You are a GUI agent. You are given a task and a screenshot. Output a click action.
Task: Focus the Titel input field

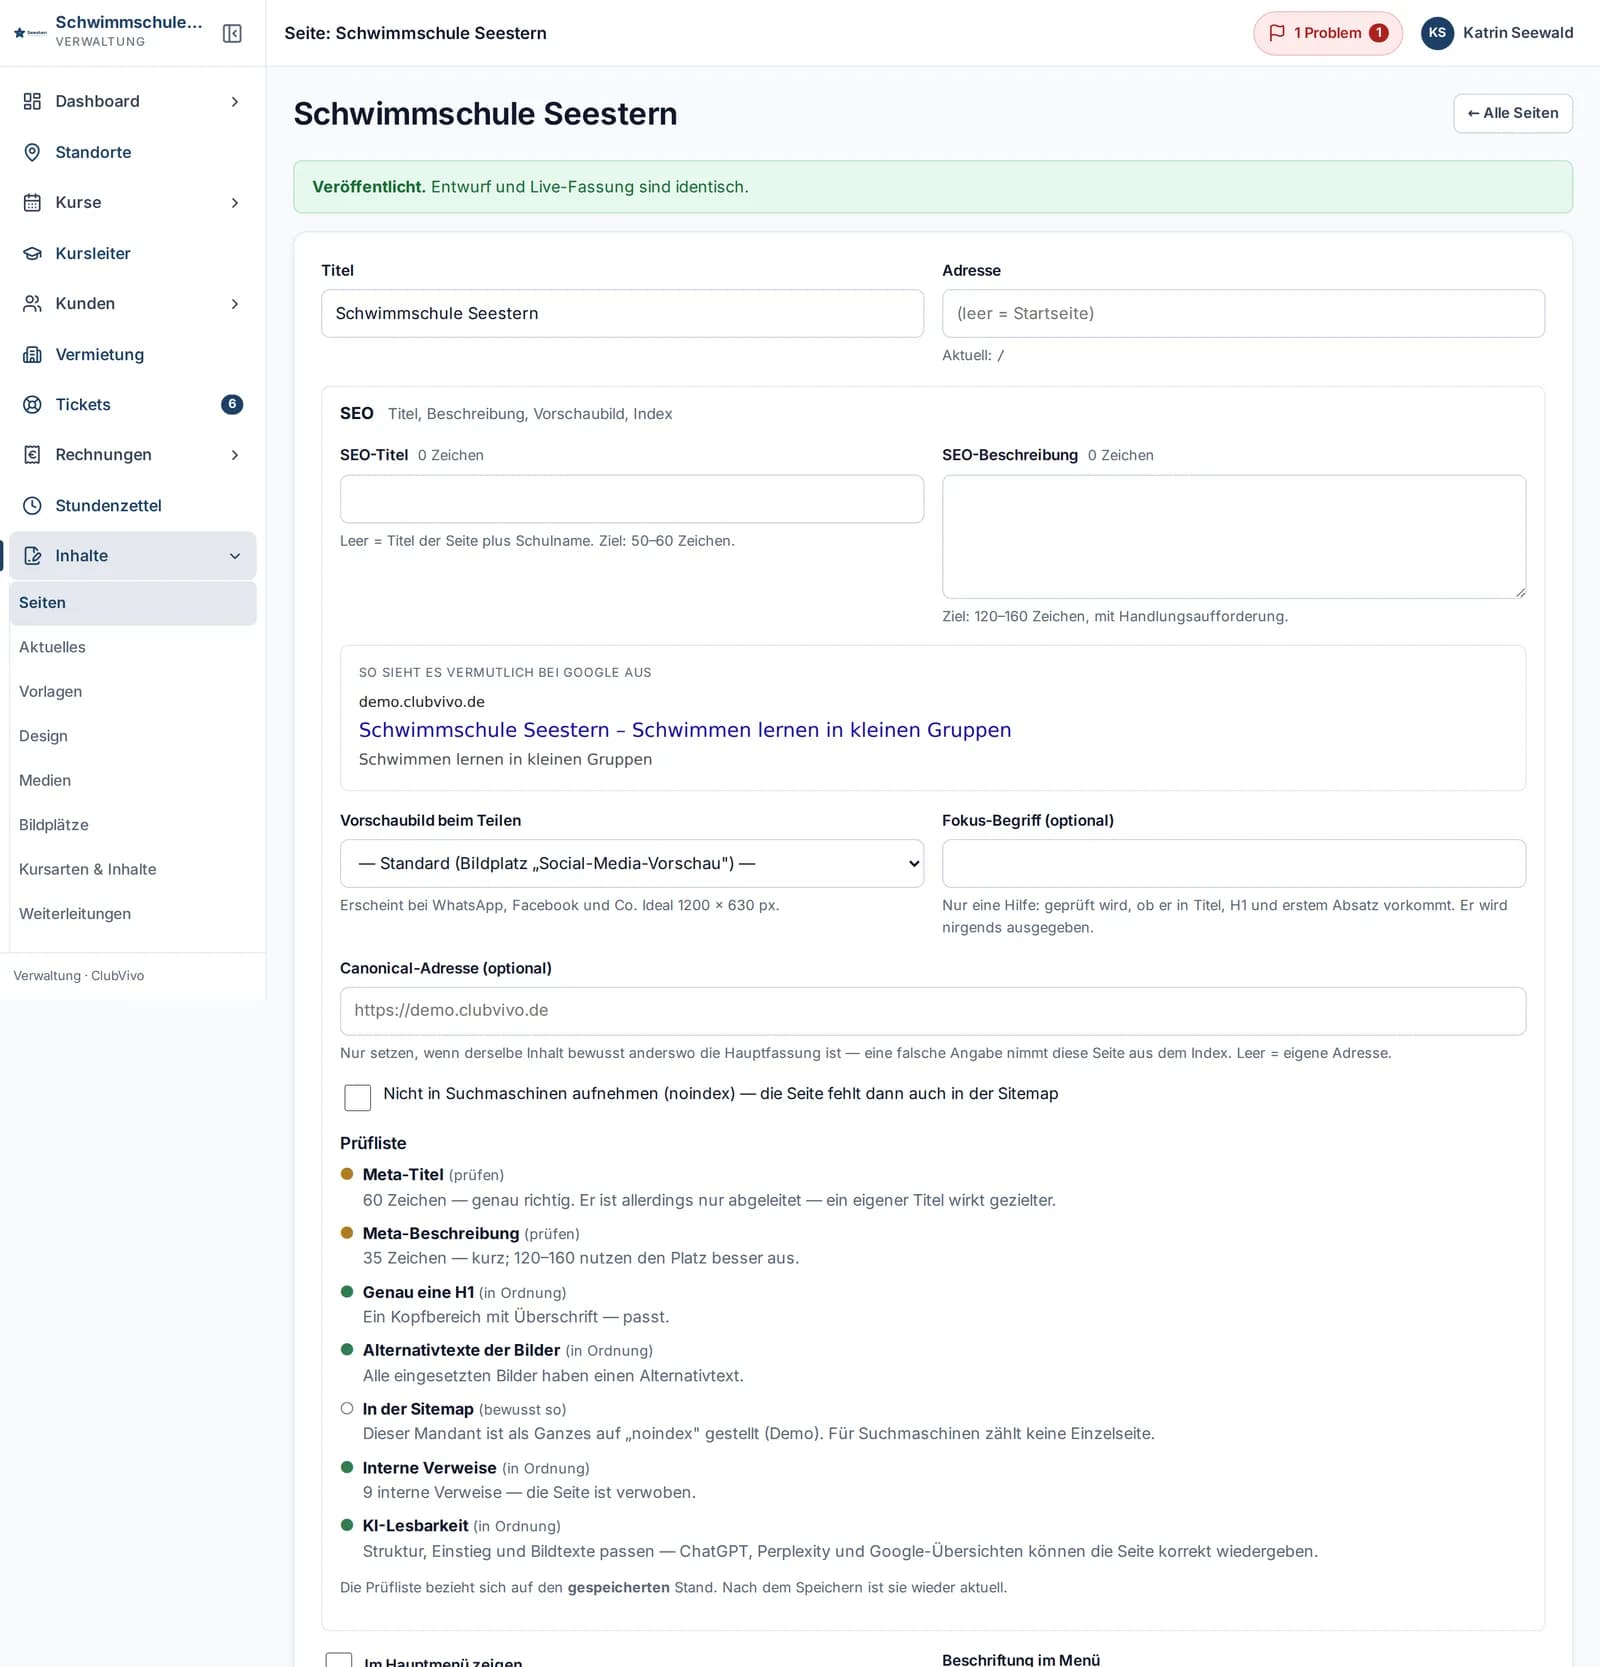pos(622,313)
